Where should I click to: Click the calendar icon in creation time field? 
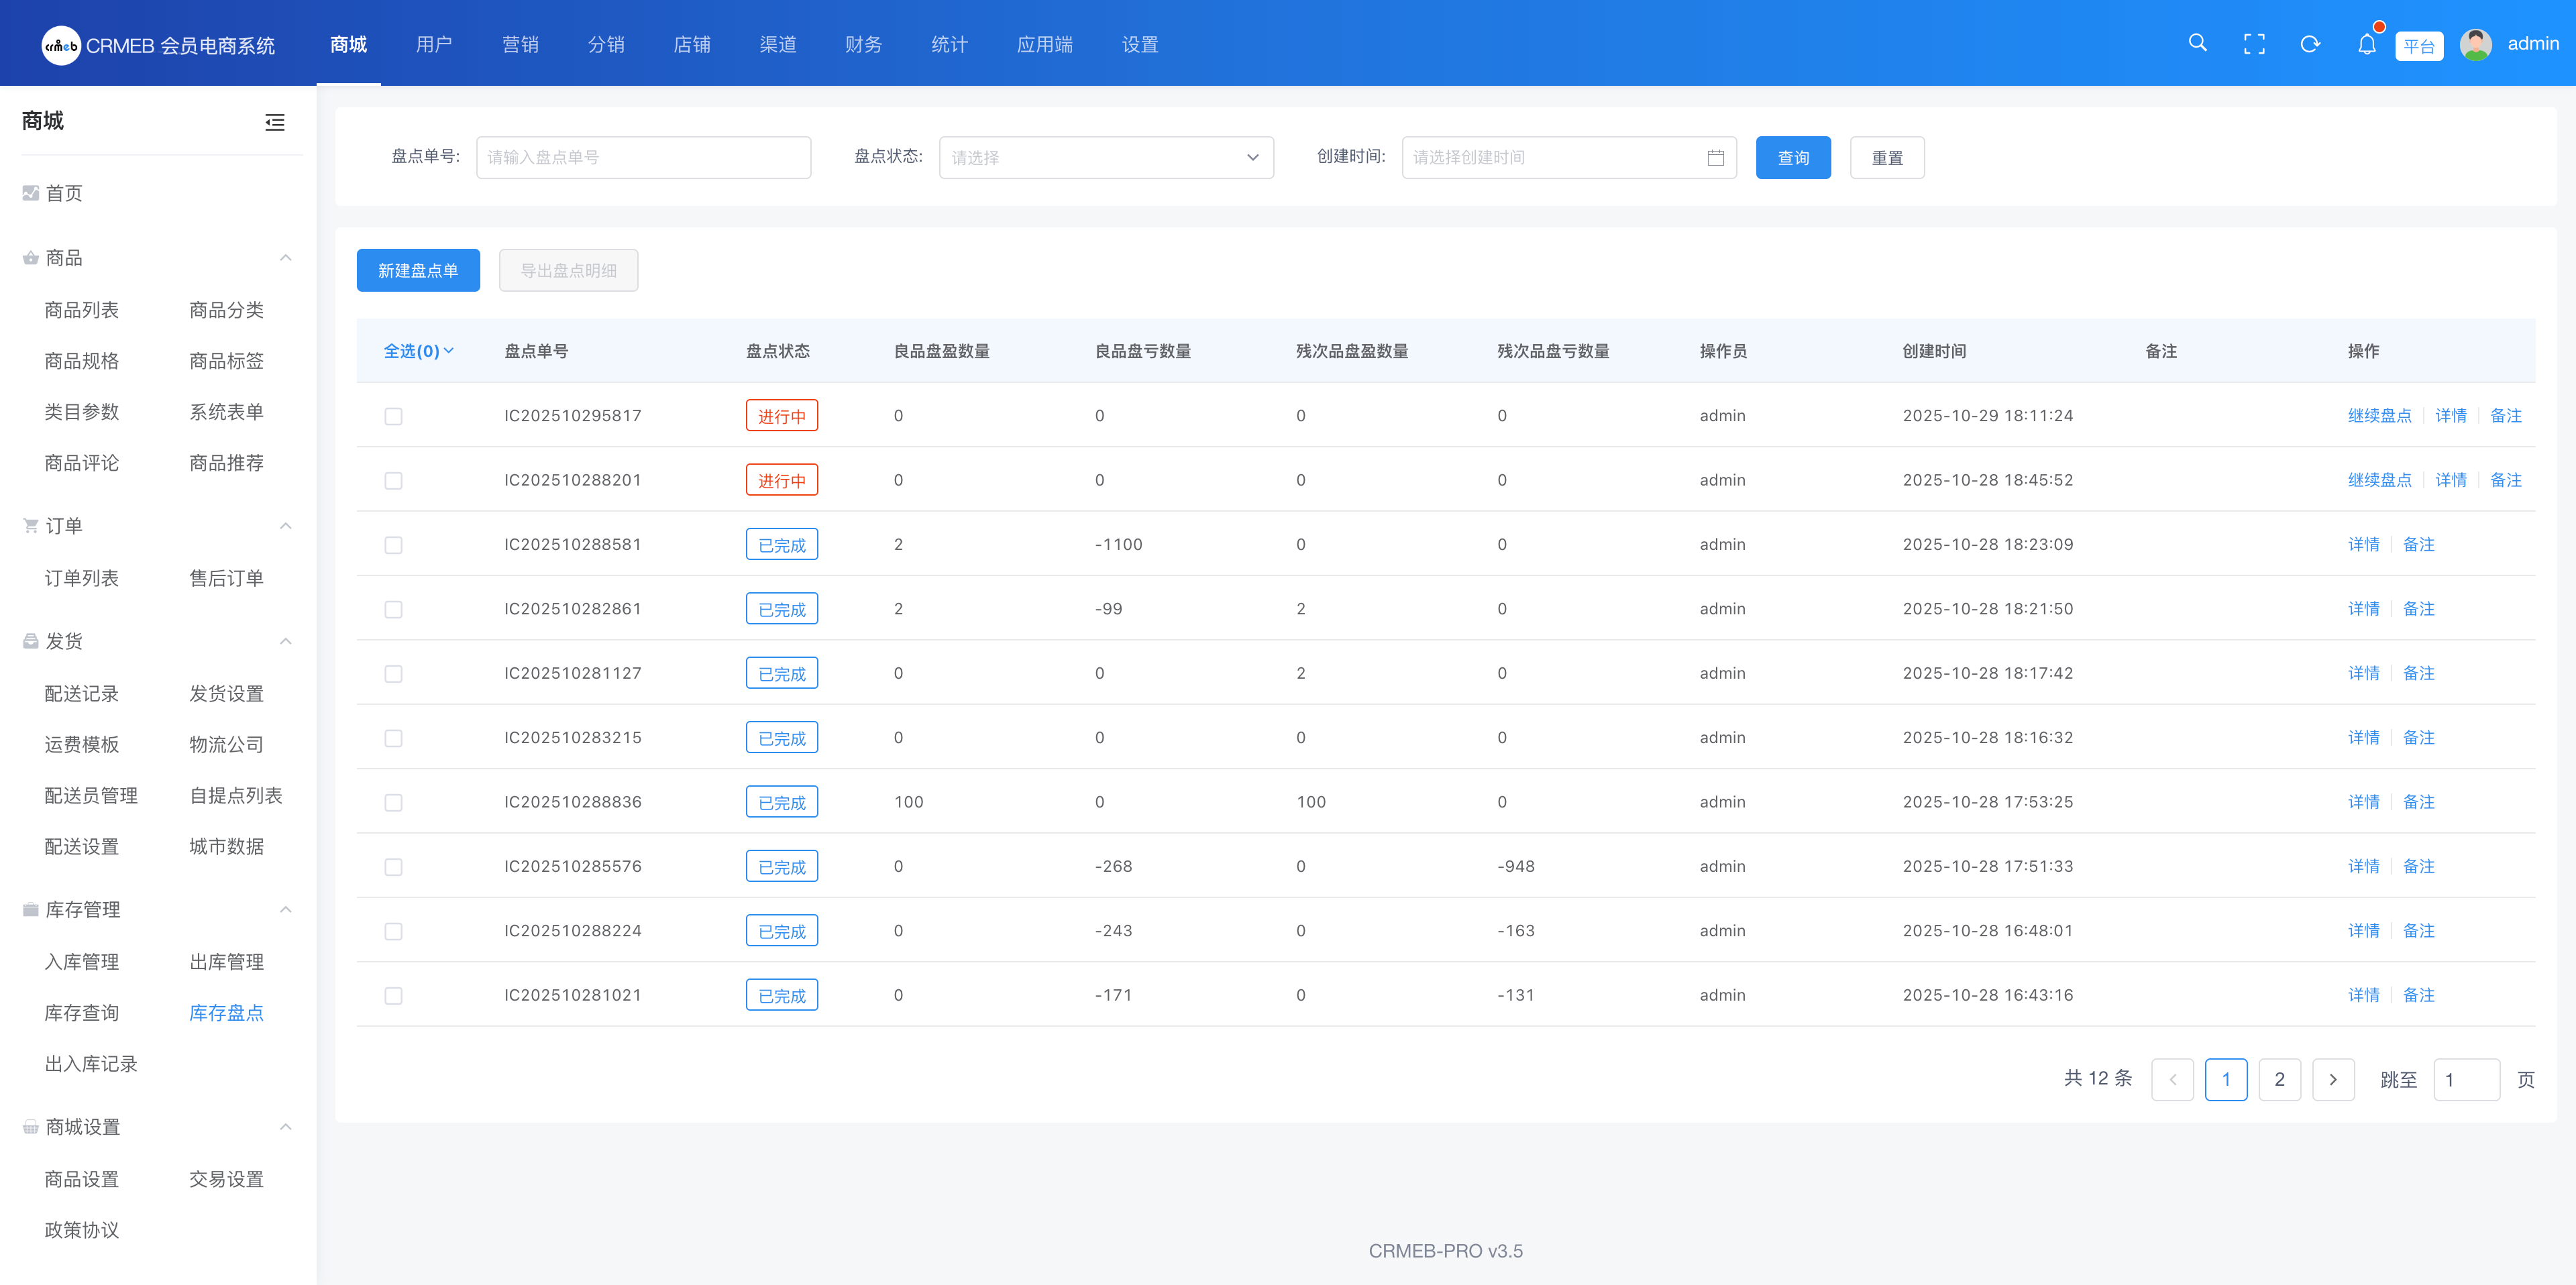(1715, 158)
